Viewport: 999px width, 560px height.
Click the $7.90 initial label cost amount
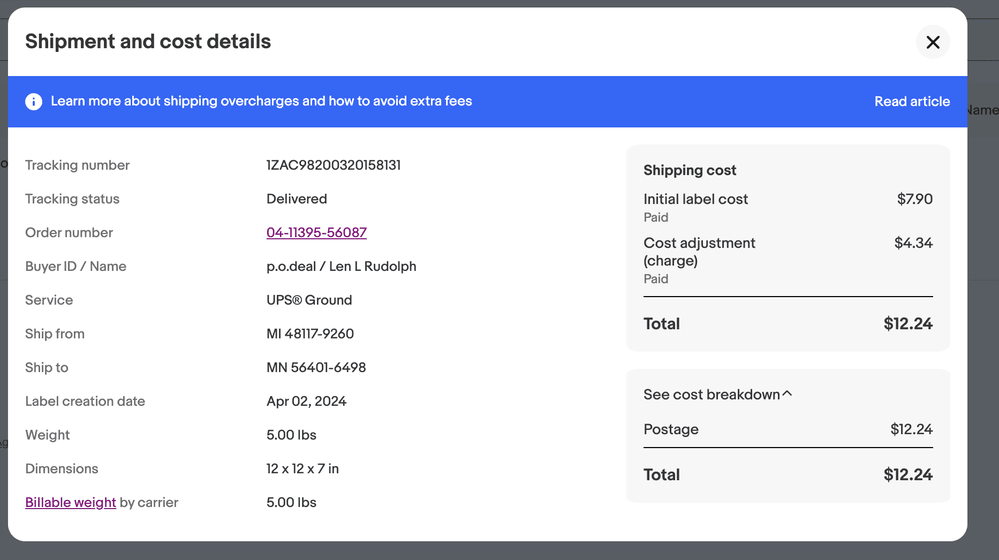[914, 199]
